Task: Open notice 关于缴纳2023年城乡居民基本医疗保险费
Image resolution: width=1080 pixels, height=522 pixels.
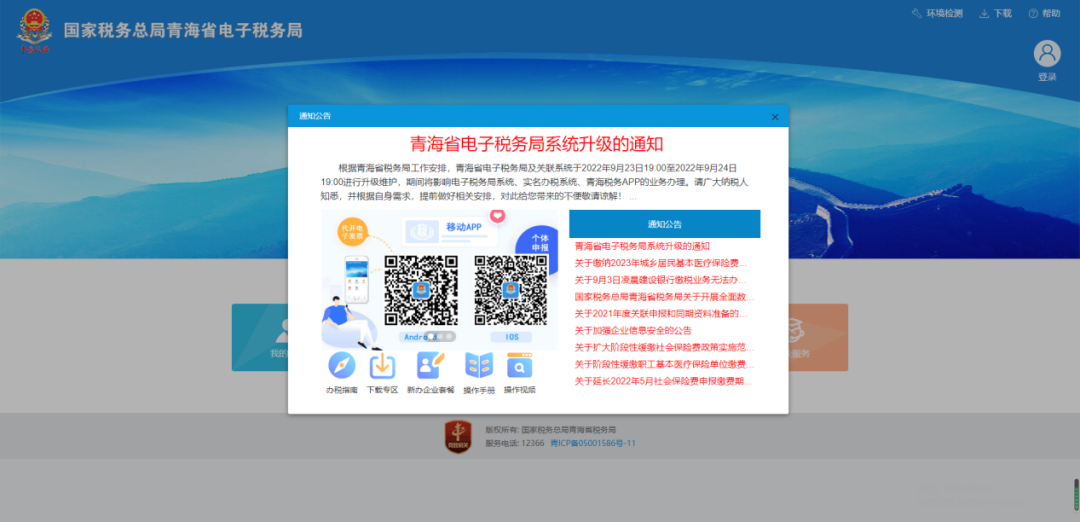Action: [x=661, y=263]
